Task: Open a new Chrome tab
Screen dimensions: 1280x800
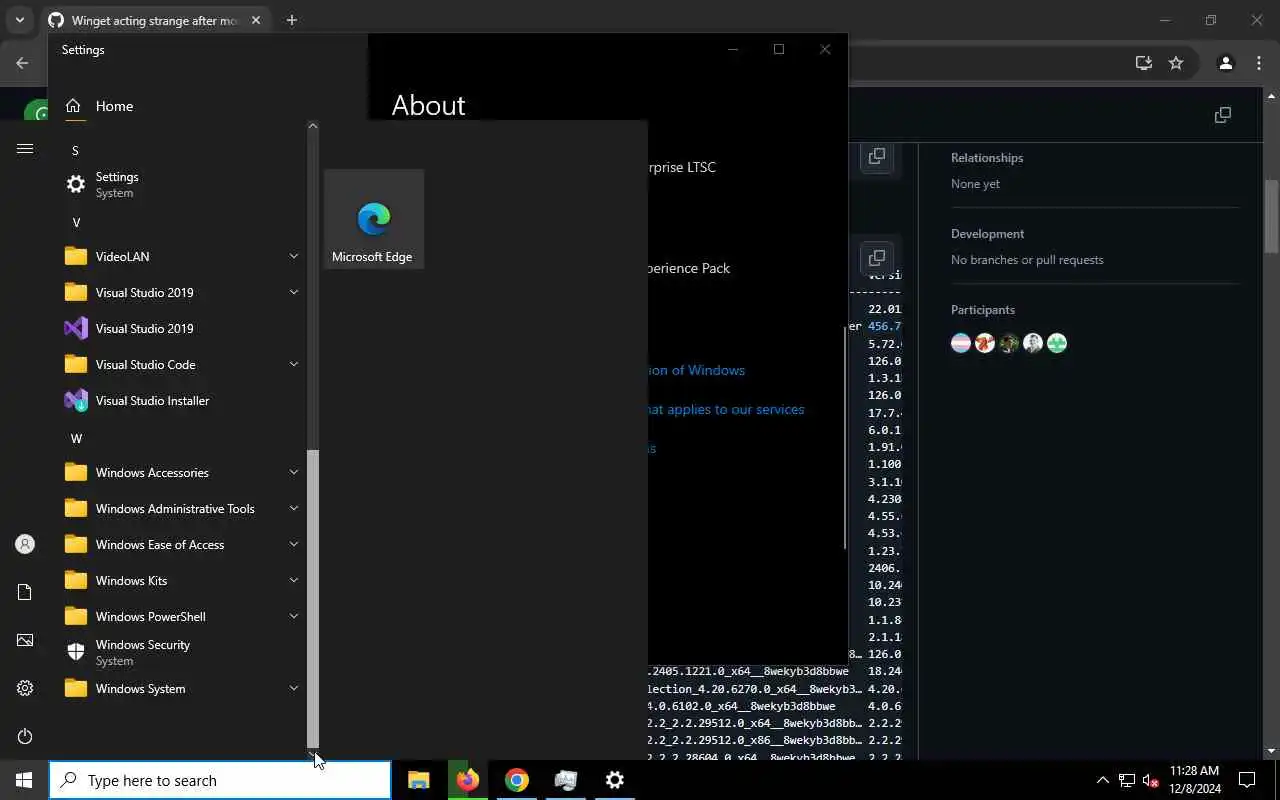Action: 292,20
